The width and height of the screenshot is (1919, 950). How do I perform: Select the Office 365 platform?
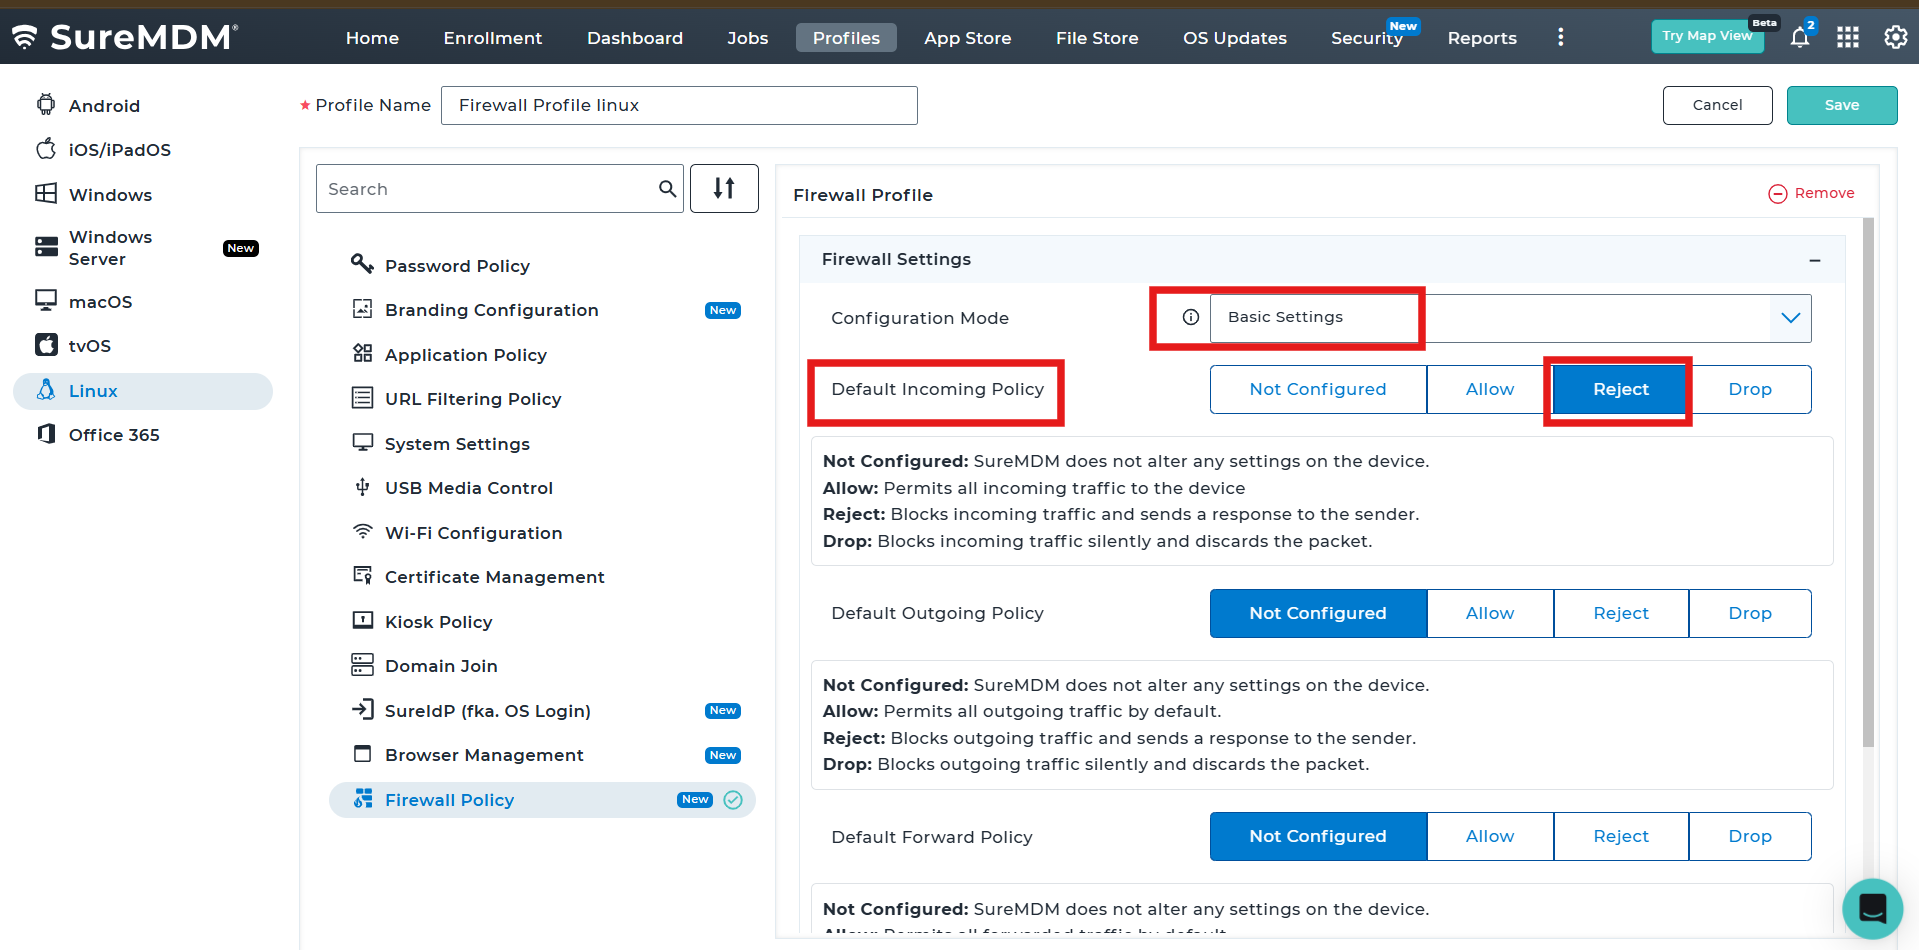[143, 435]
